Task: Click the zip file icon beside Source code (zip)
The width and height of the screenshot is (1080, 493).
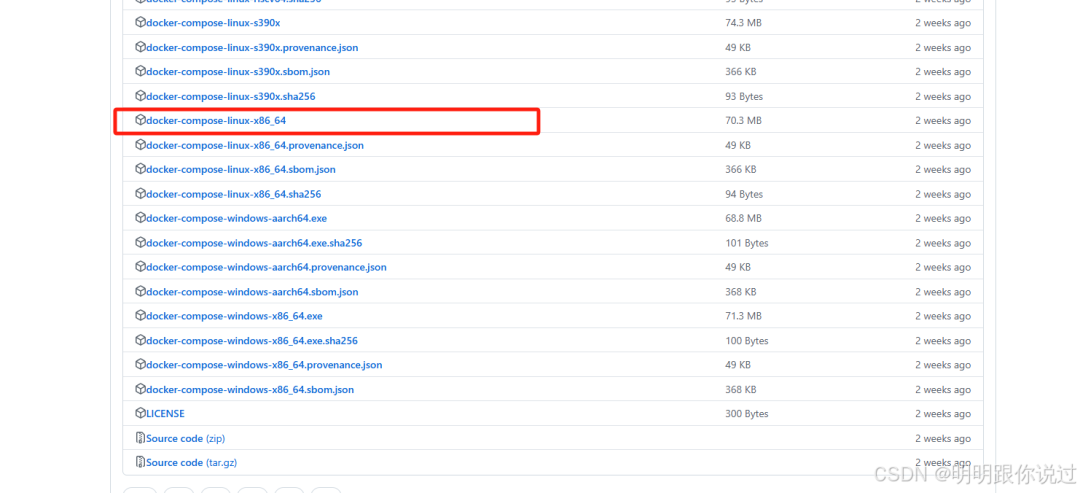Action: pyautogui.click(x=141, y=439)
